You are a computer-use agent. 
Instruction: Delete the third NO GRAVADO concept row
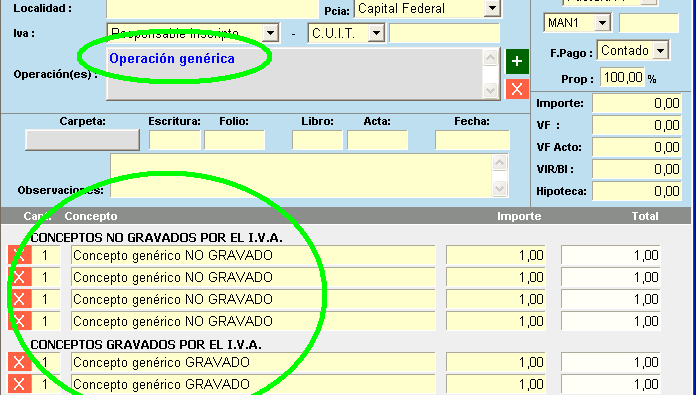19,300
